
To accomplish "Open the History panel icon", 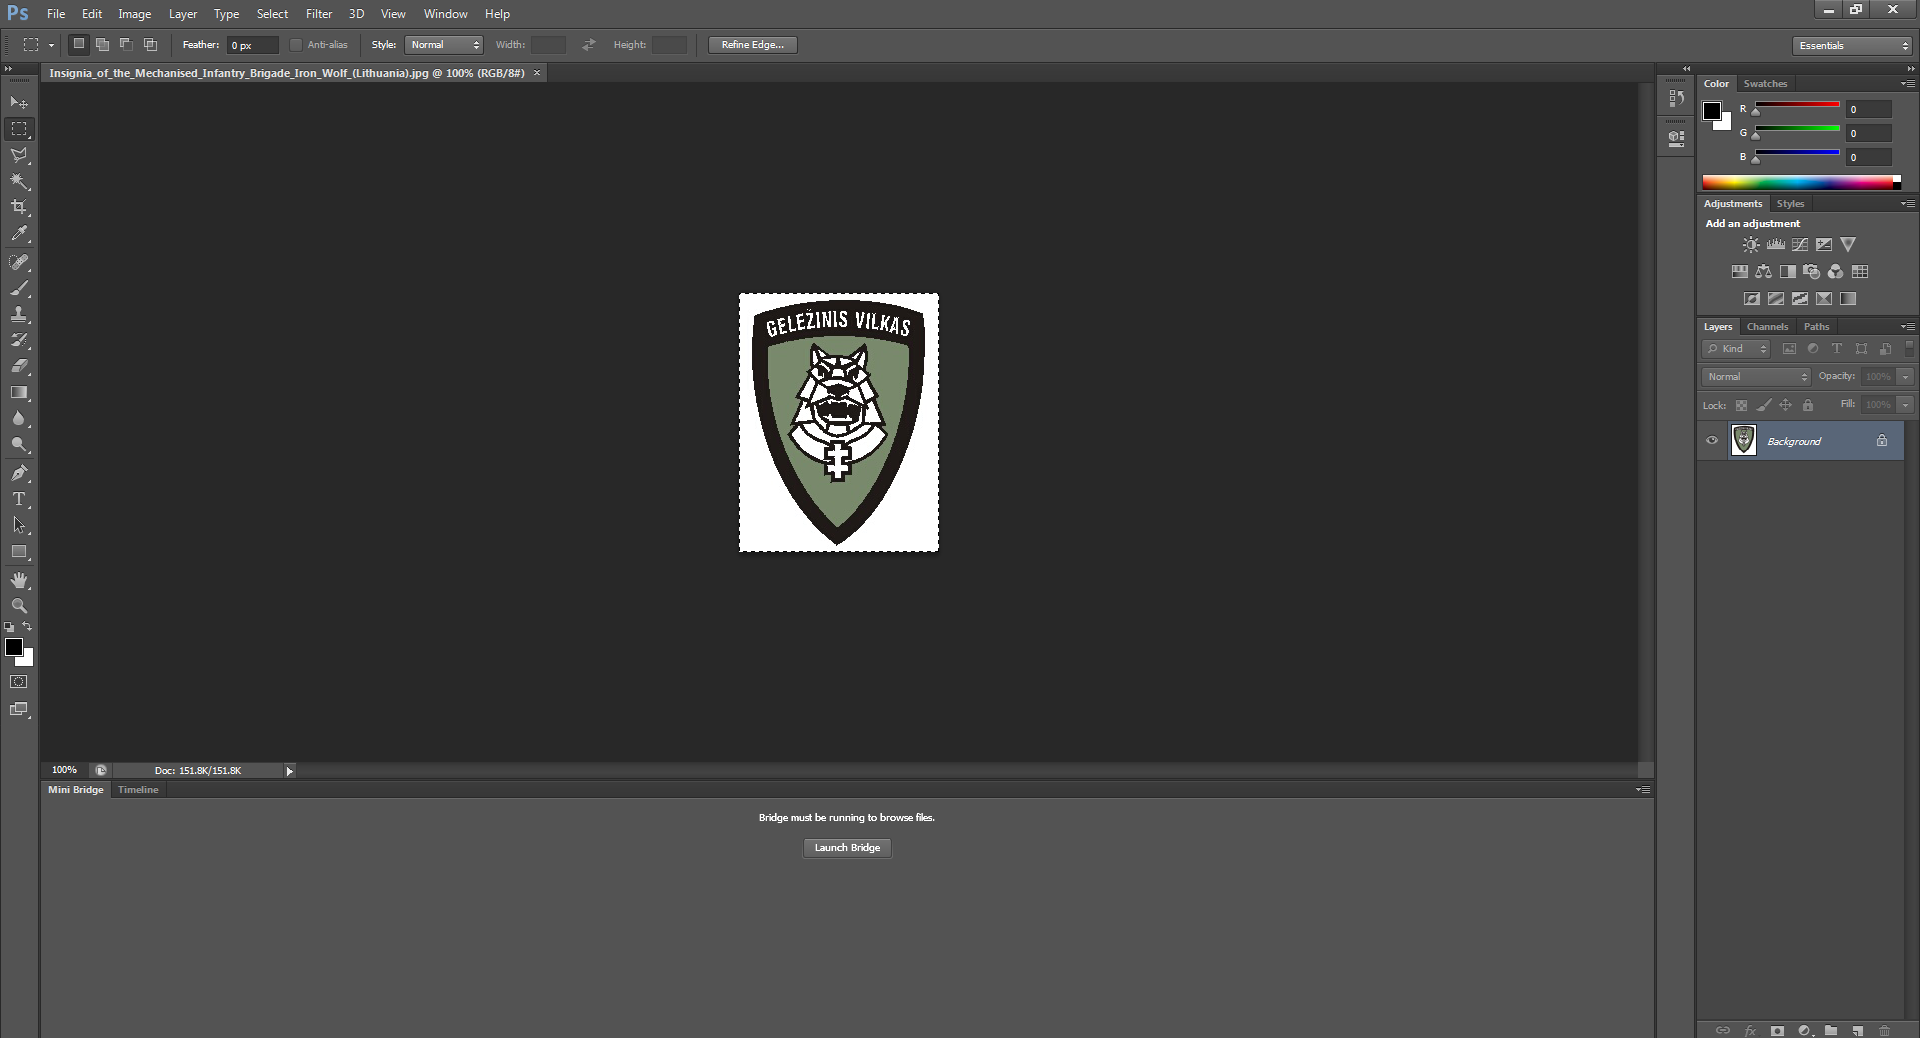I will coord(1677,98).
